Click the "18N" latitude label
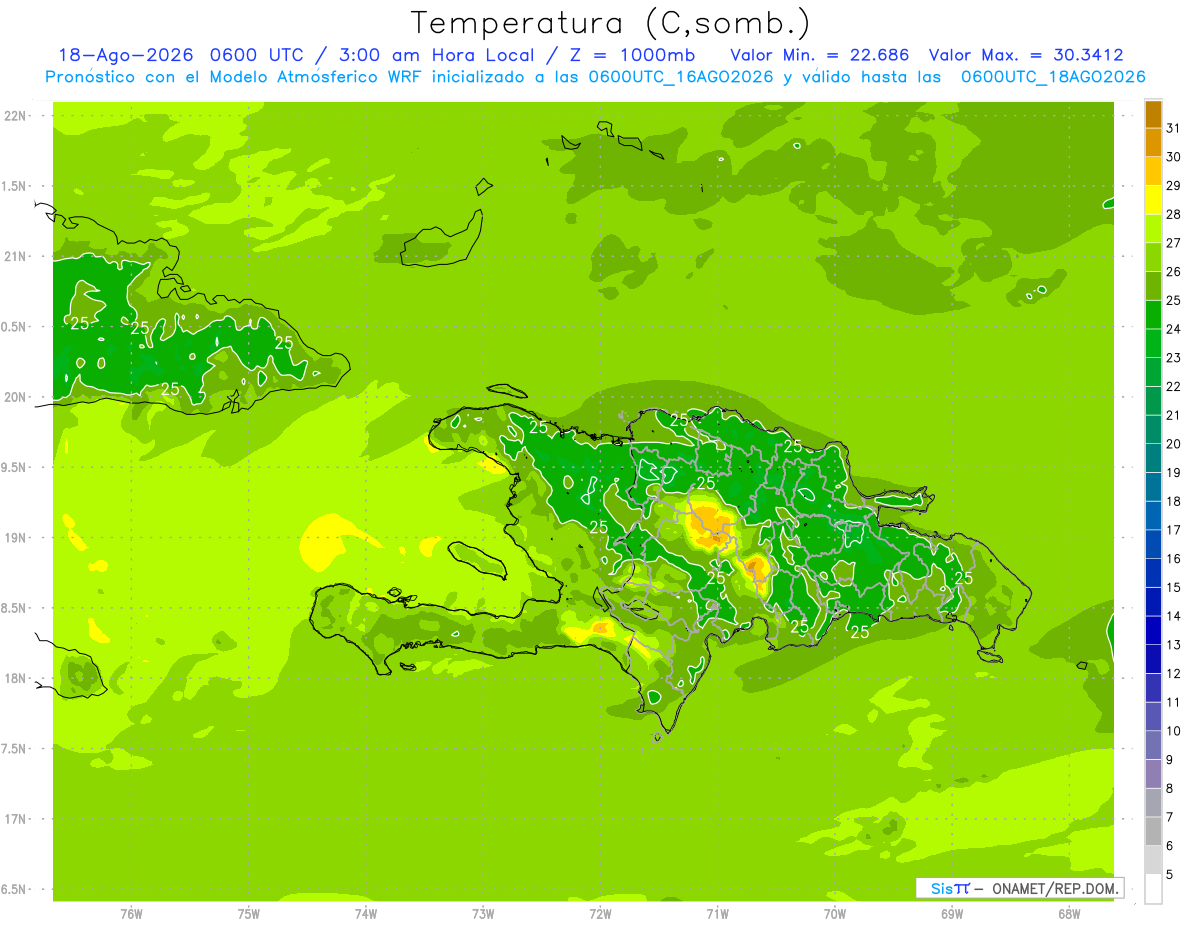 point(15,678)
